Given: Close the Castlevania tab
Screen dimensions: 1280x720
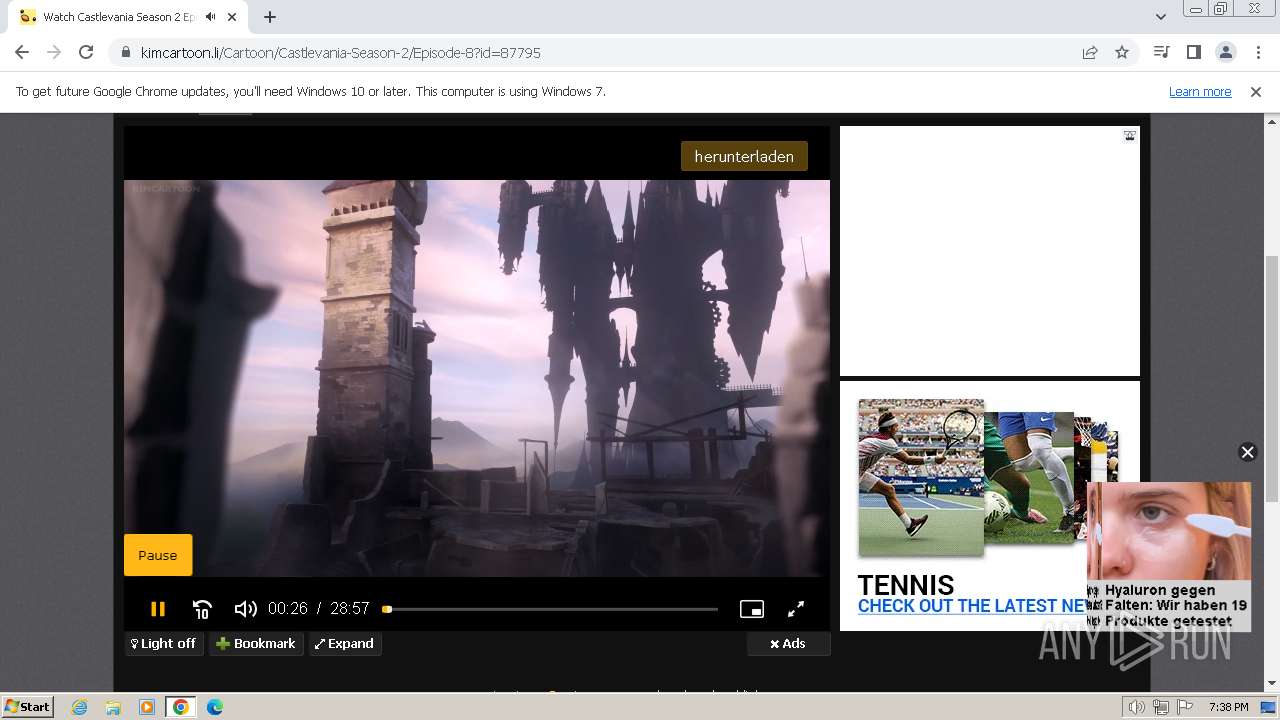Looking at the screenshot, I should pyautogui.click(x=233, y=17).
